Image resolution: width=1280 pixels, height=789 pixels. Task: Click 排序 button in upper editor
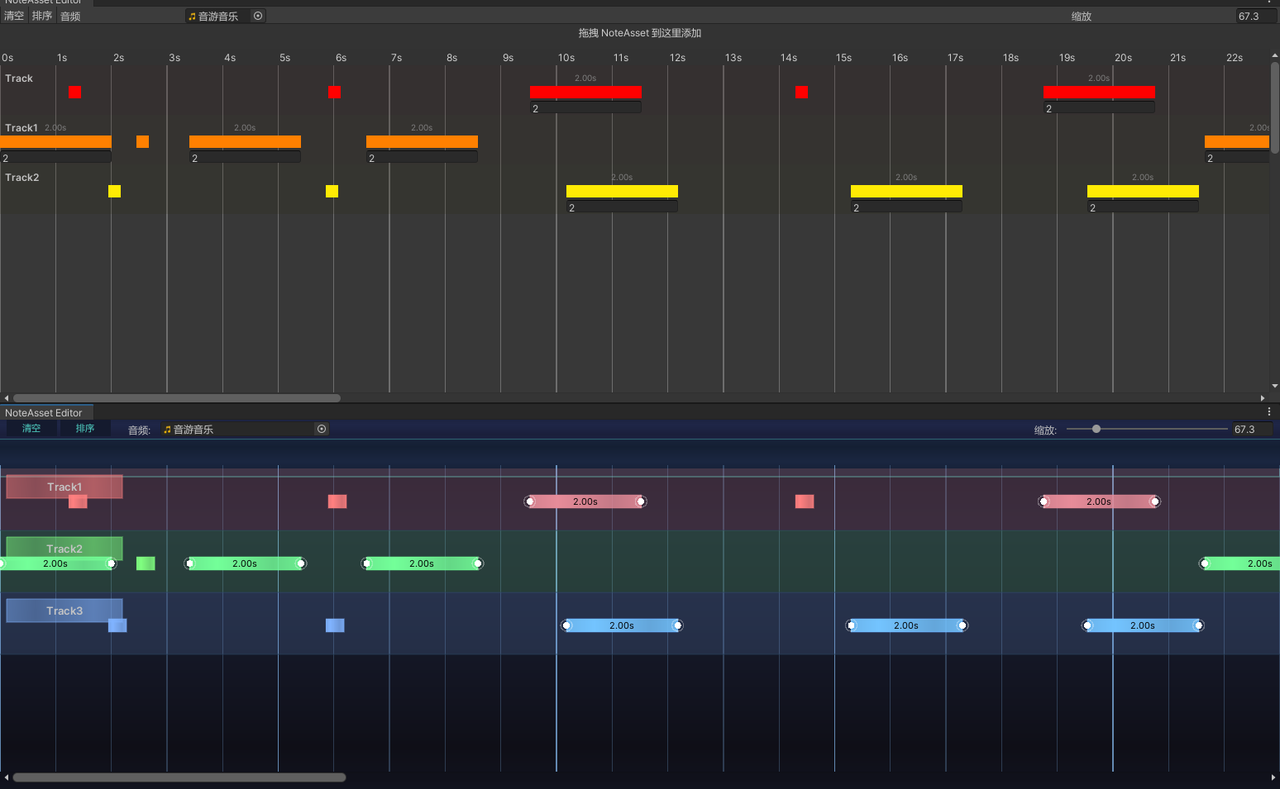[42, 16]
